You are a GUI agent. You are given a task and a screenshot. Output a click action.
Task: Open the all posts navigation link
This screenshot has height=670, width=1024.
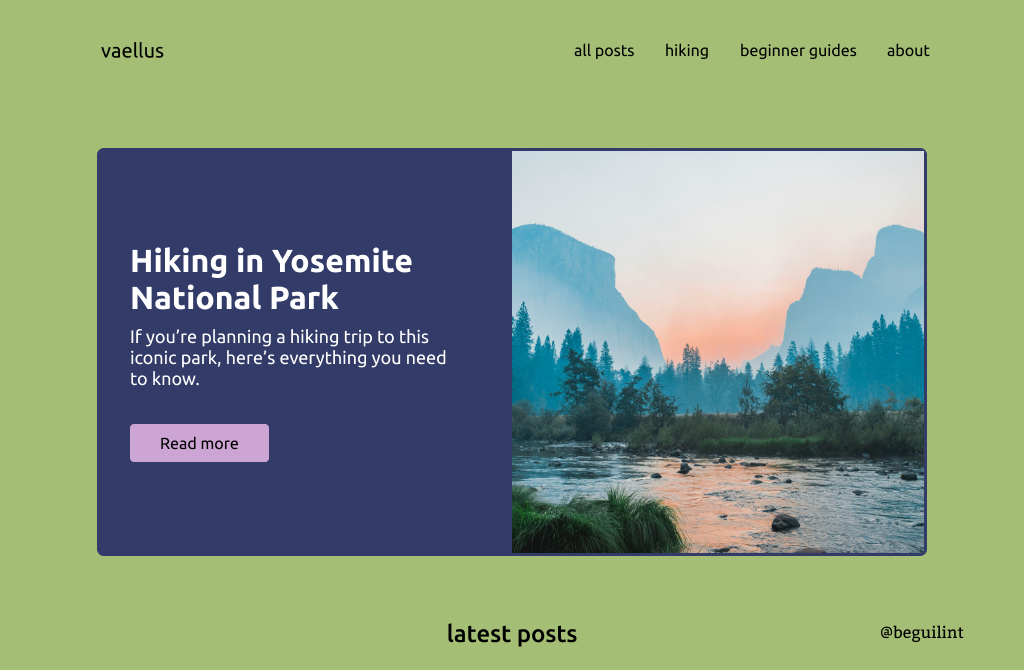[604, 51]
